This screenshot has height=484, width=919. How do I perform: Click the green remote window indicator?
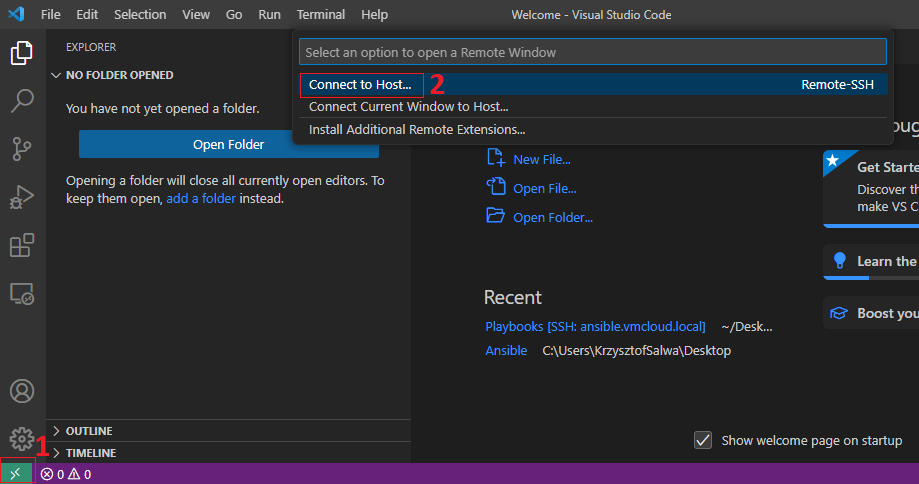(16, 474)
